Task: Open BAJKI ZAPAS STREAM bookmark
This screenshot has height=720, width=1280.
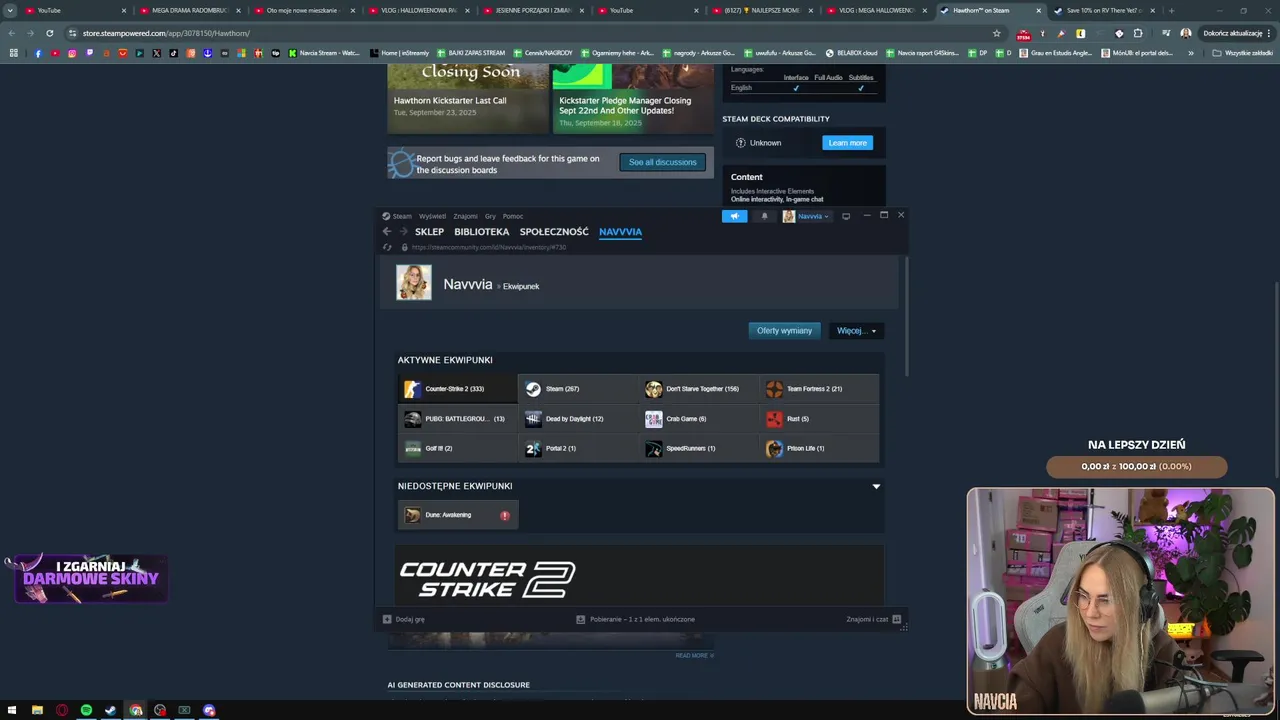Action: tap(471, 53)
